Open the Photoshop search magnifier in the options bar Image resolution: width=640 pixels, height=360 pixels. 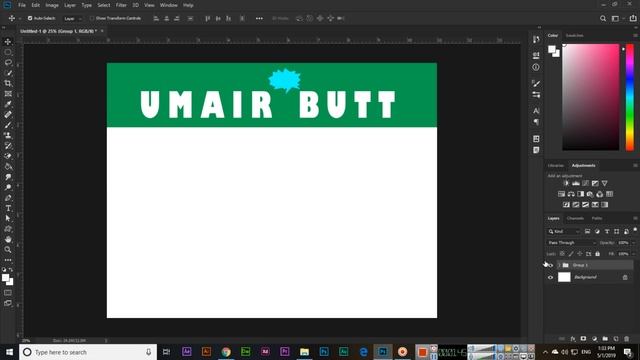point(603,18)
